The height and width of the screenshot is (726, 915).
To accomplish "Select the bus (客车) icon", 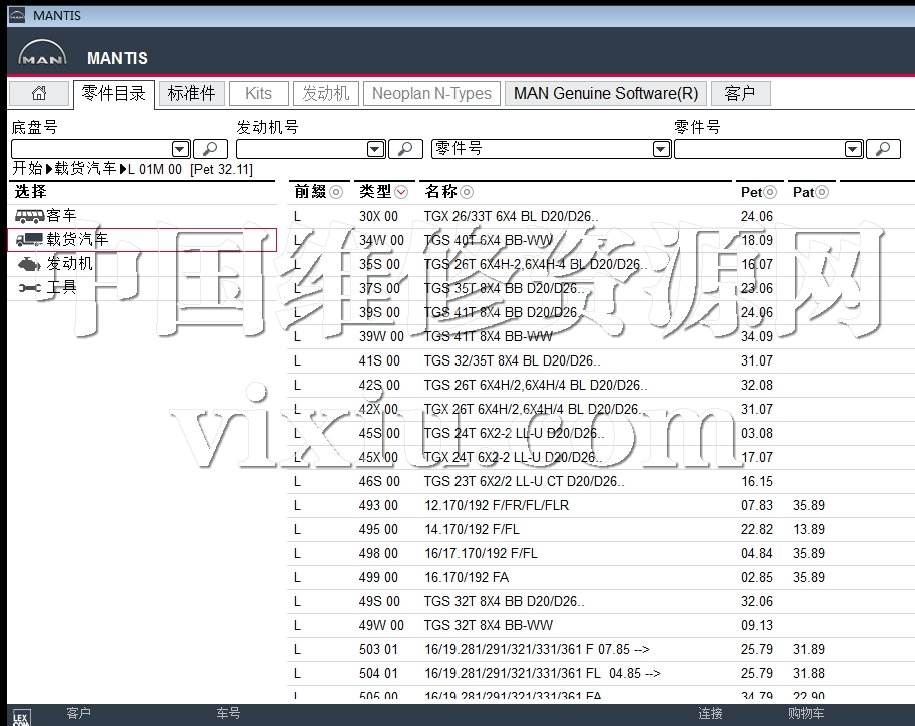I will pyautogui.click(x=28, y=216).
